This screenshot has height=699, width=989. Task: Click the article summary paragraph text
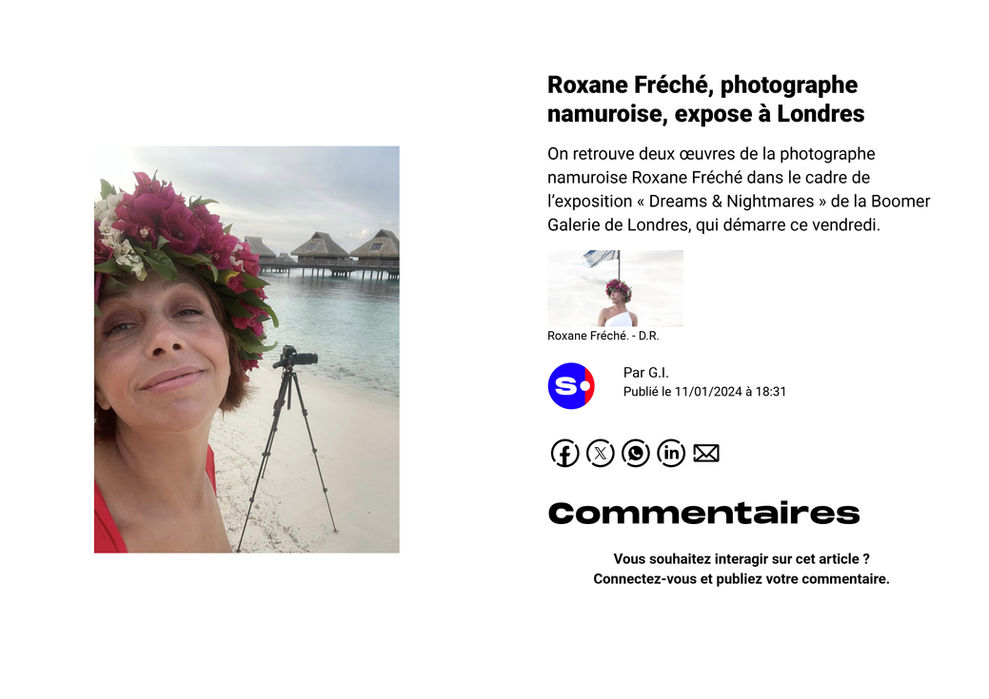coord(739,189)
